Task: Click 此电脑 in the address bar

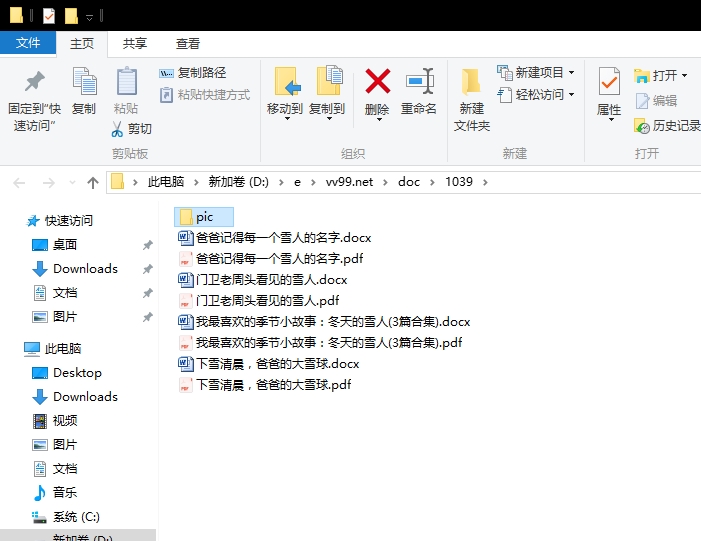Action: pos(166,182)
